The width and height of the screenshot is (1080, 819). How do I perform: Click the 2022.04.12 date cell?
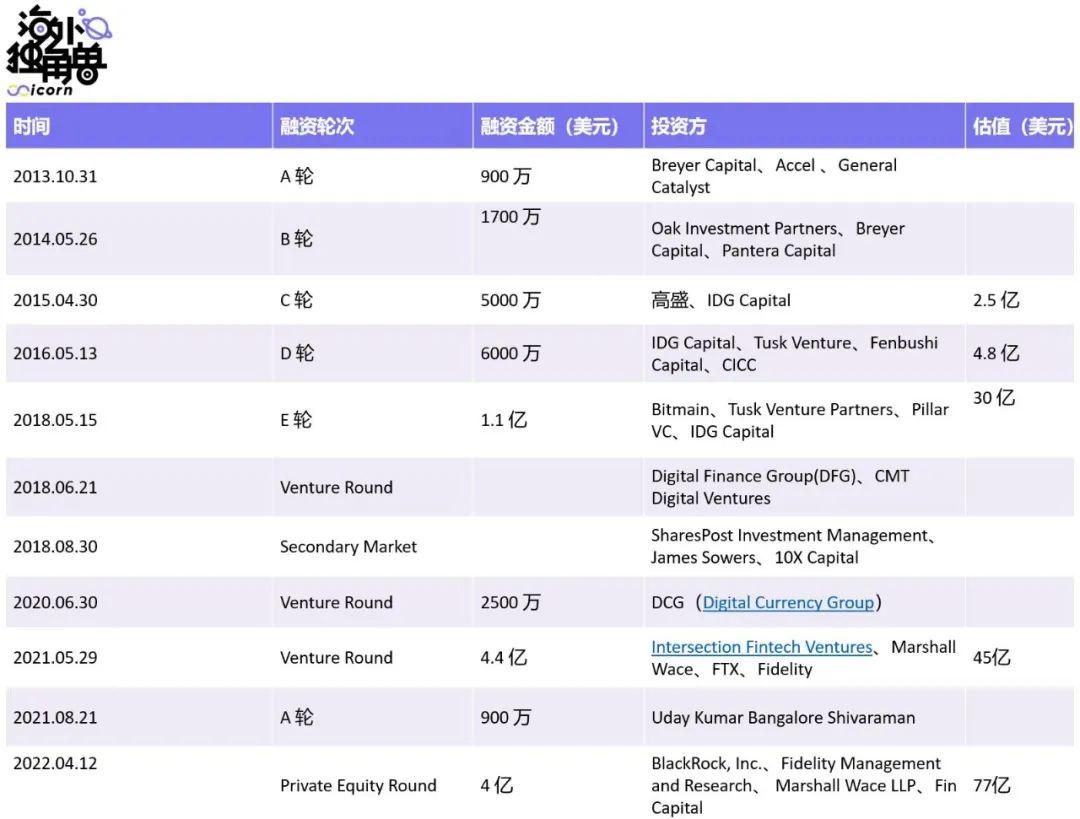tap(55, 763)
